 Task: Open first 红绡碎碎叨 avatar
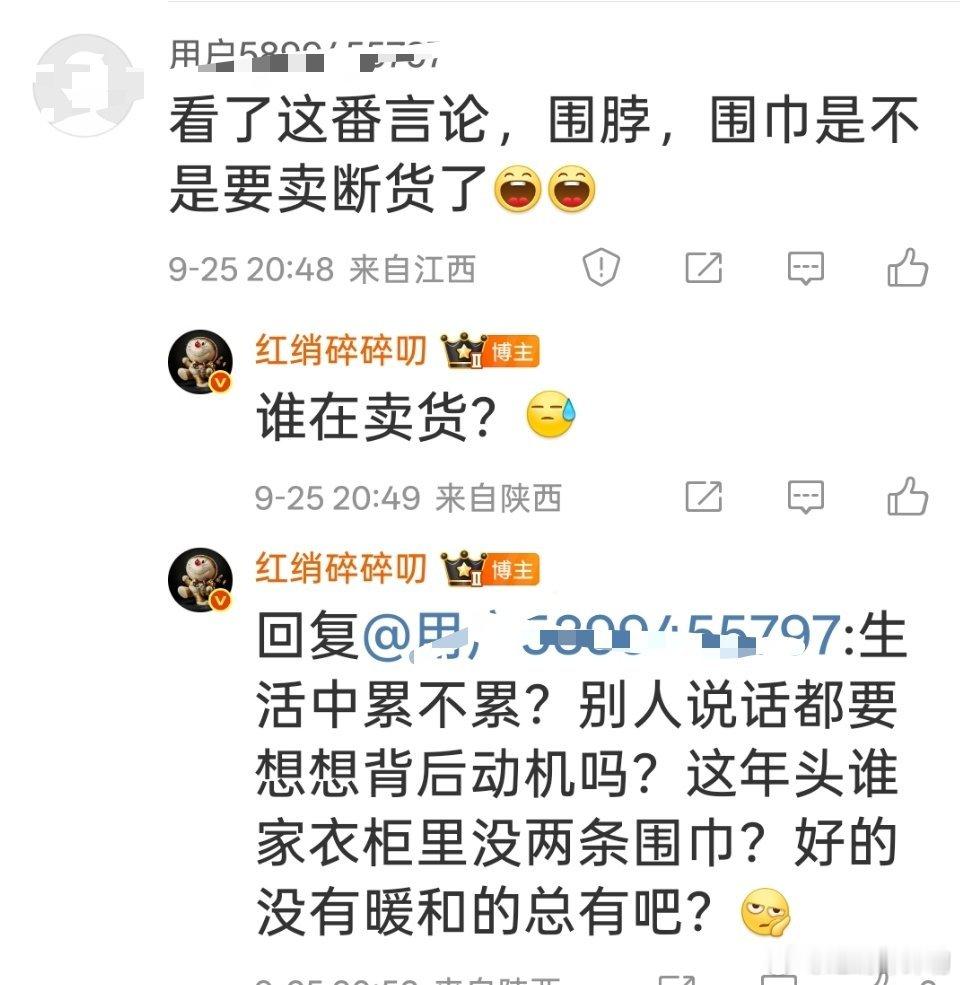point(200,362)
